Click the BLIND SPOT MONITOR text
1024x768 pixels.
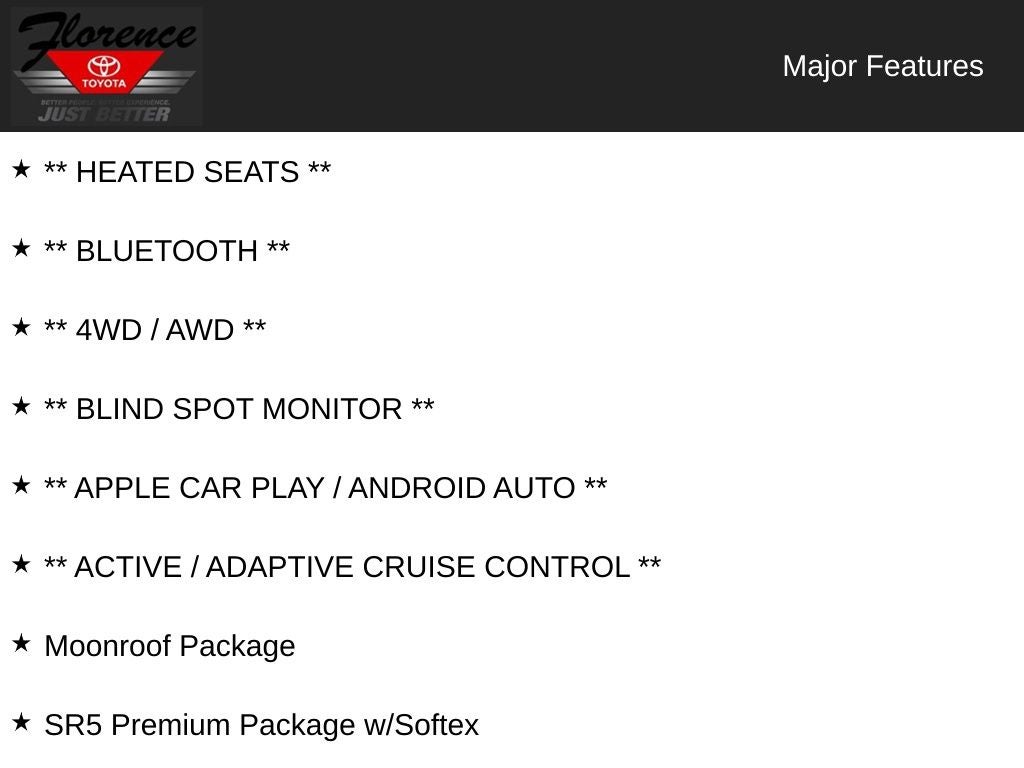click(x=239, y=409)
